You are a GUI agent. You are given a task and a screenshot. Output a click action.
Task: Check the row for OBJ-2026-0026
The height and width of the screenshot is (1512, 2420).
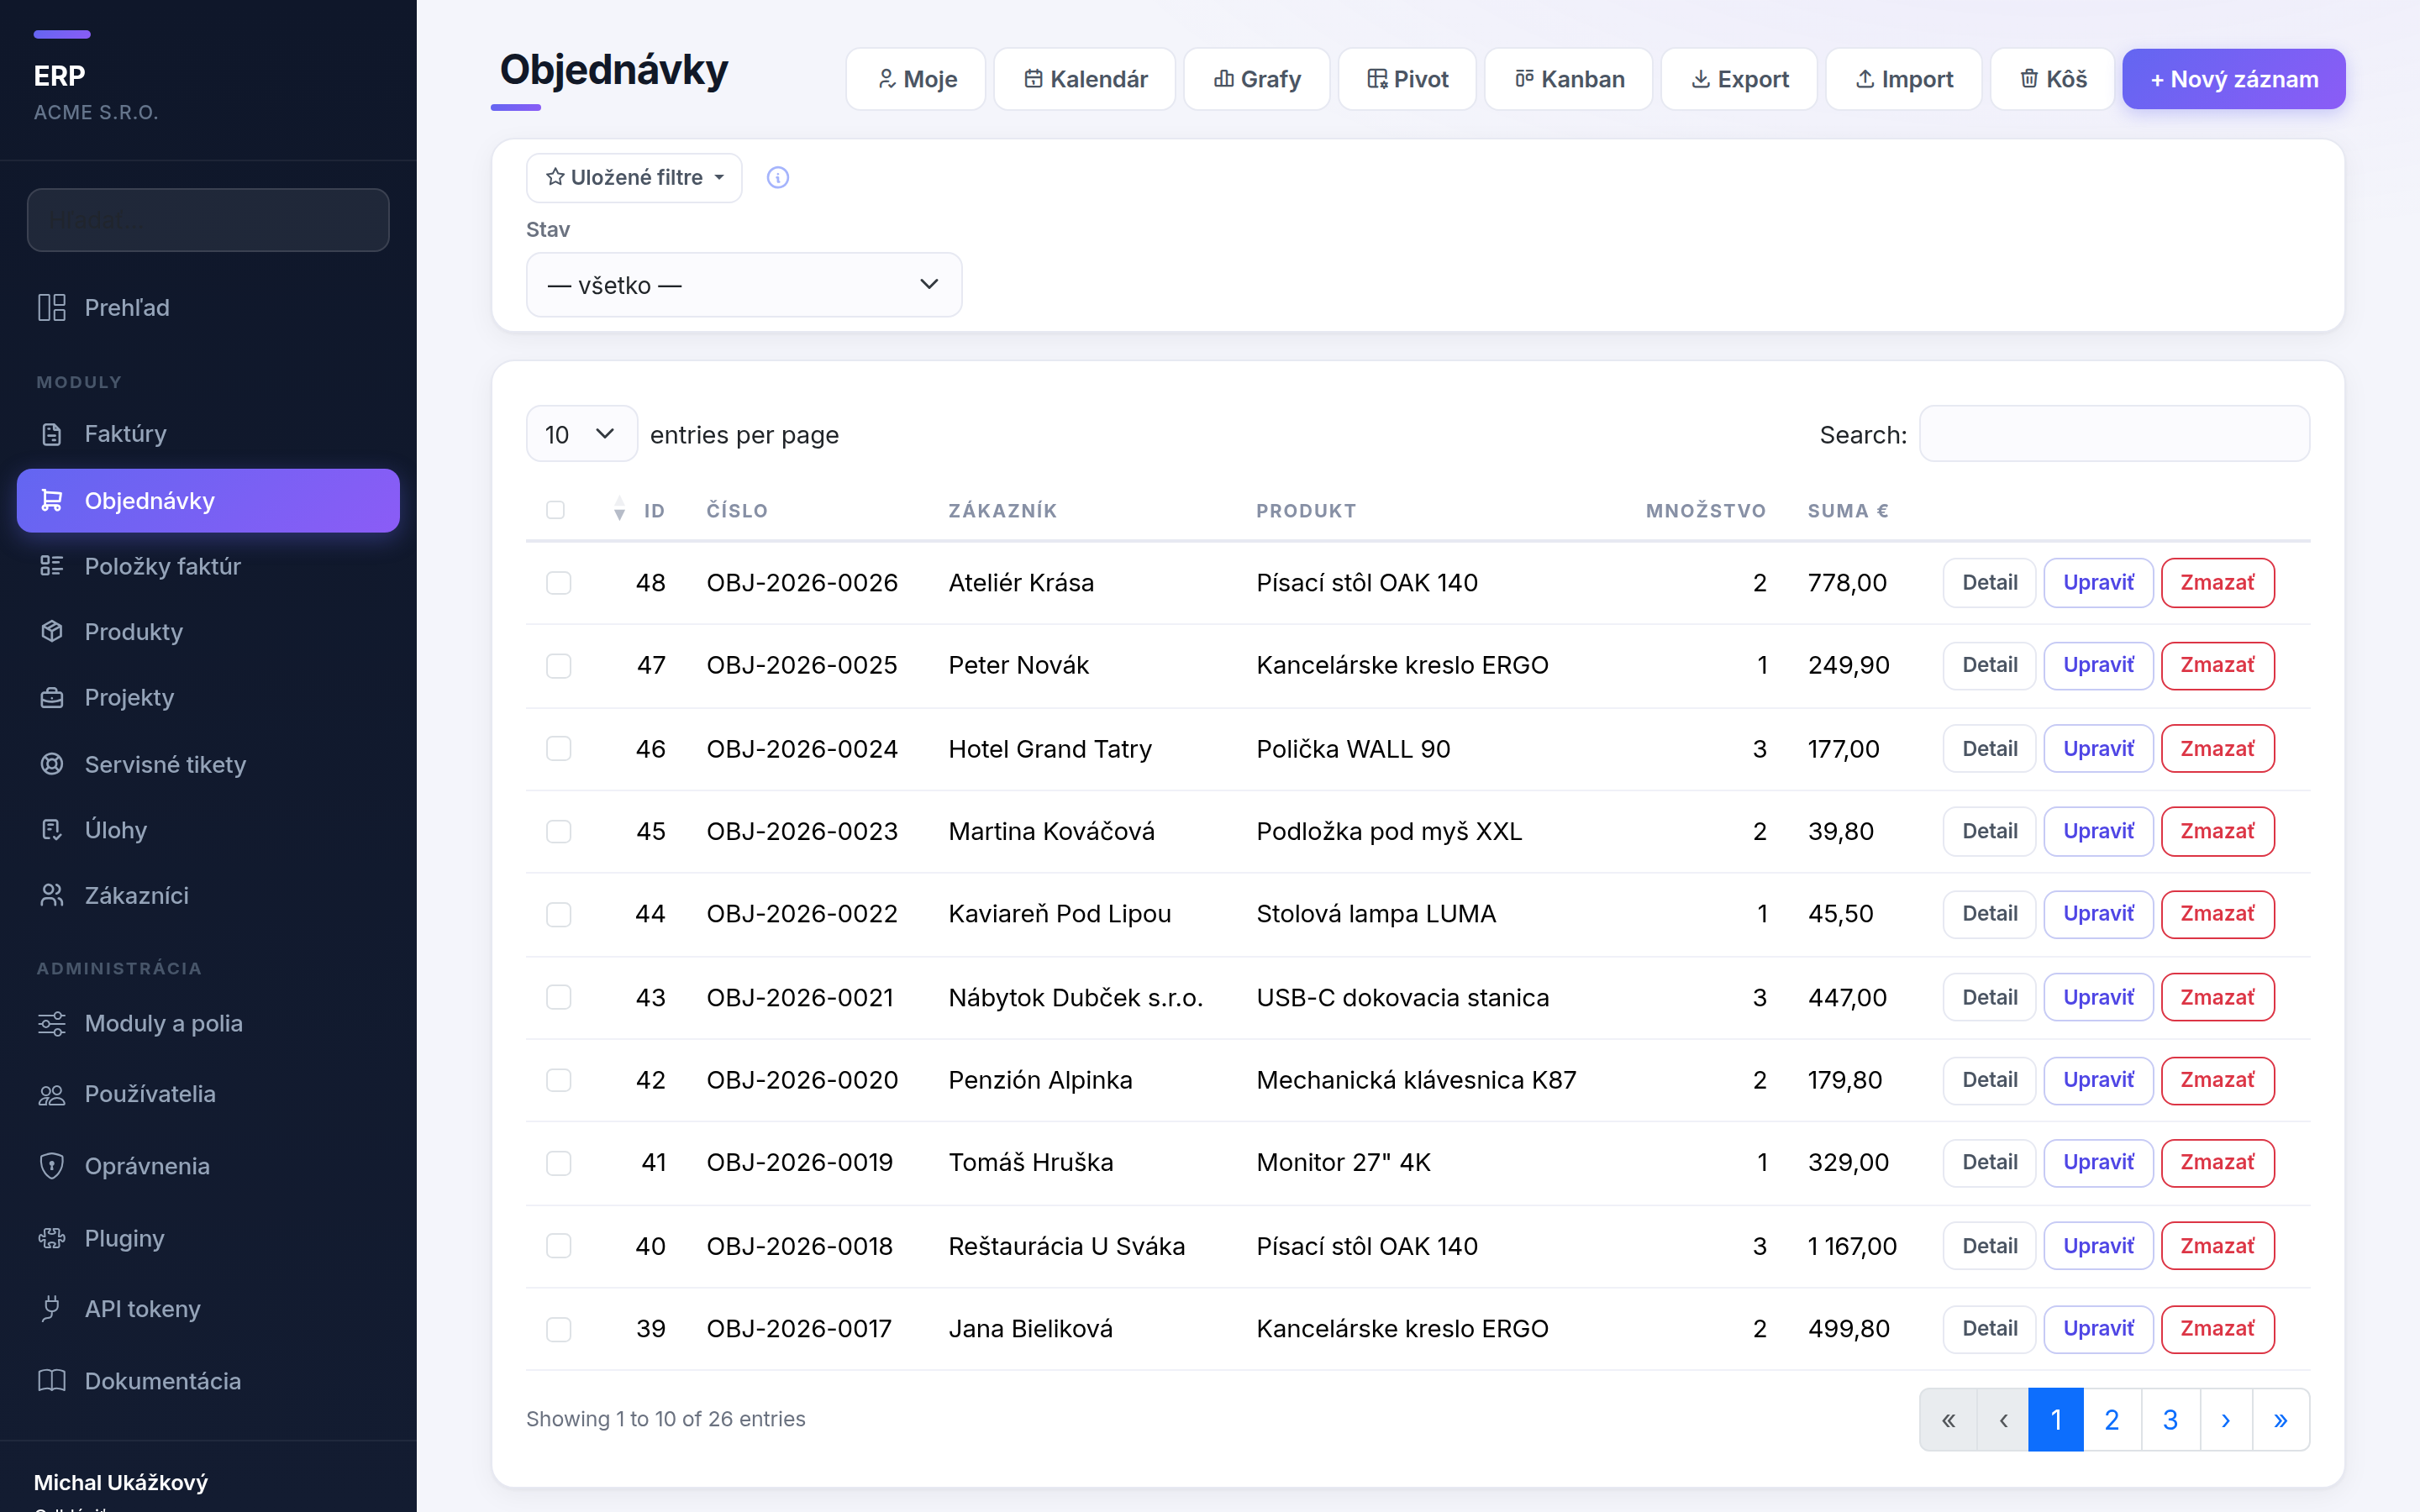559,583
